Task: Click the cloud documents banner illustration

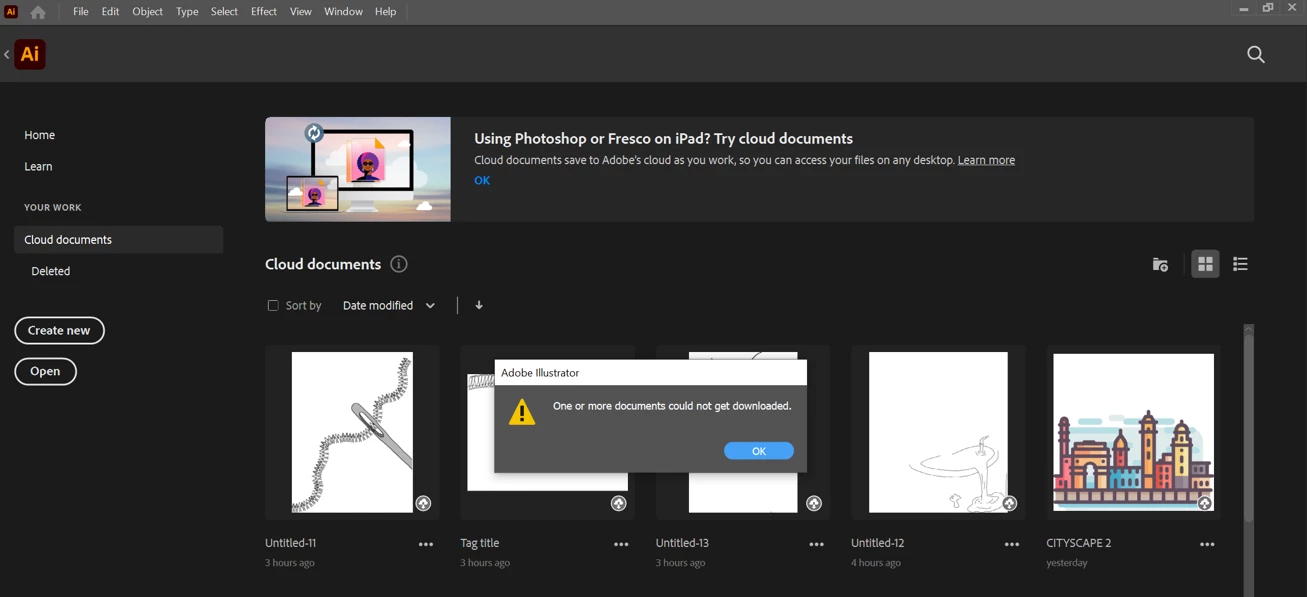Action: pyautogui.click(x=358, y=169)
